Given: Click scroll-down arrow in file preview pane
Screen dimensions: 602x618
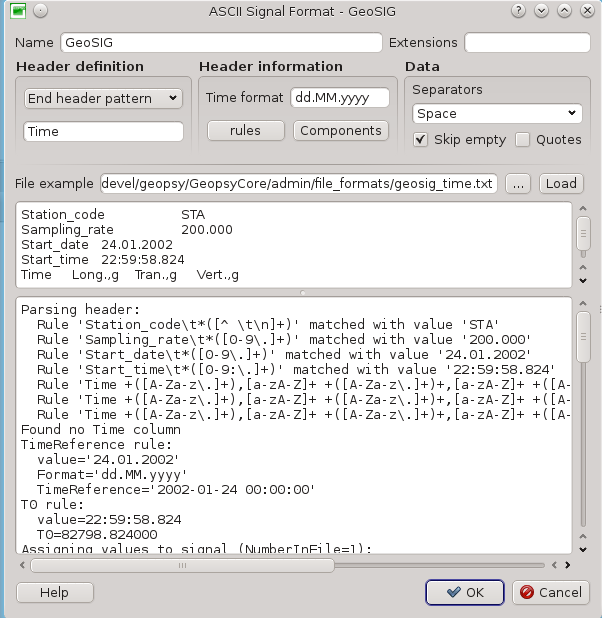Looking at the screenshot, I should (x=583, y=281).
